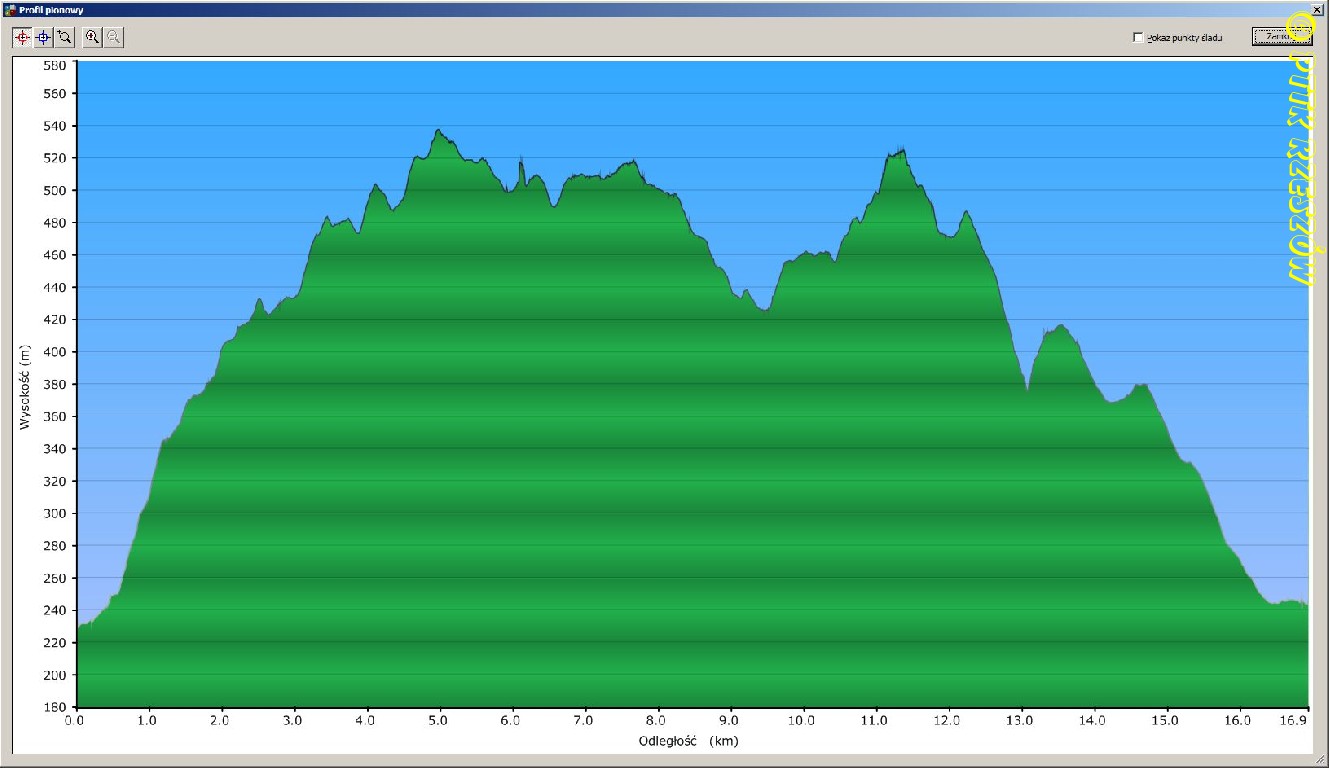Activate the zoom-to-selection magnifier tool
Image resolution: width=1329 pixels, height=768 pixels.
65,37
